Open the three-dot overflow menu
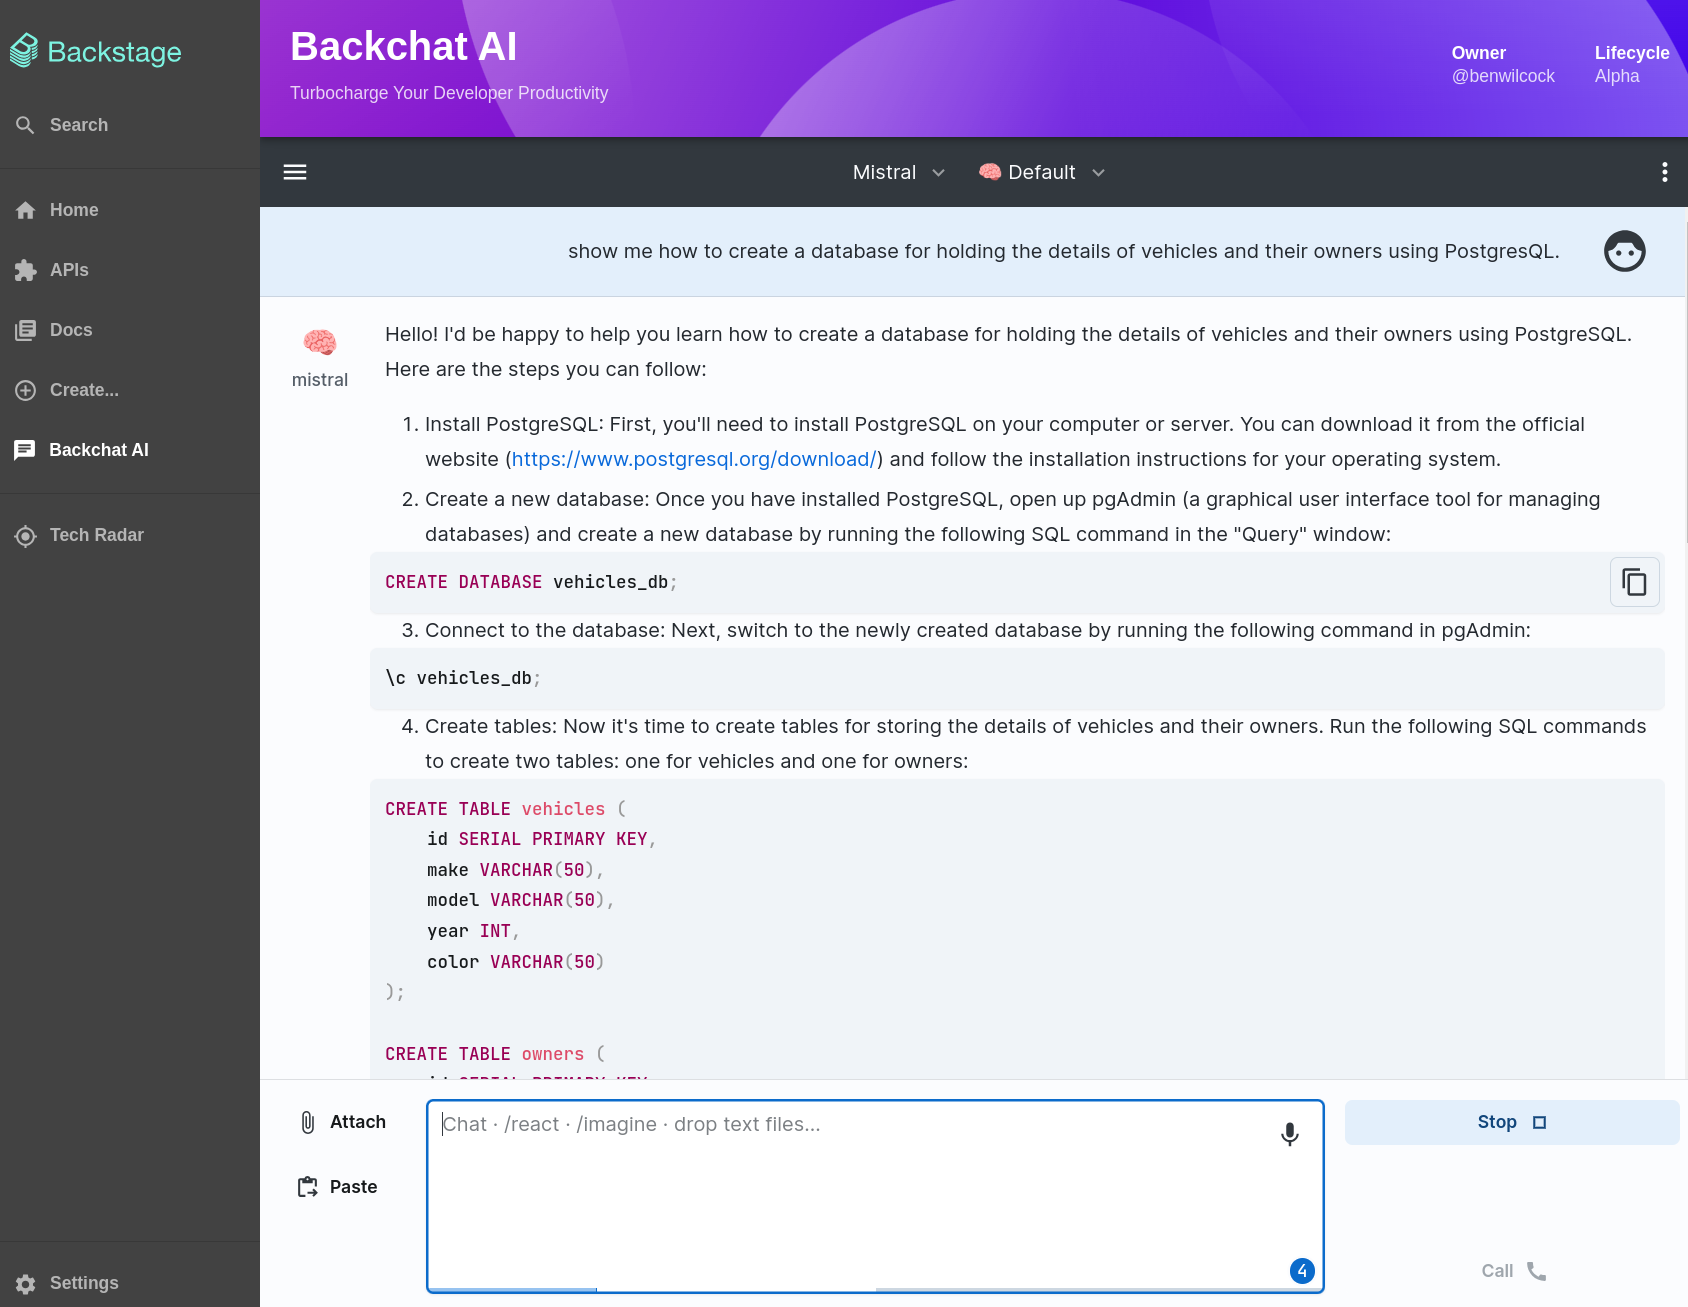 [1664, 171]
